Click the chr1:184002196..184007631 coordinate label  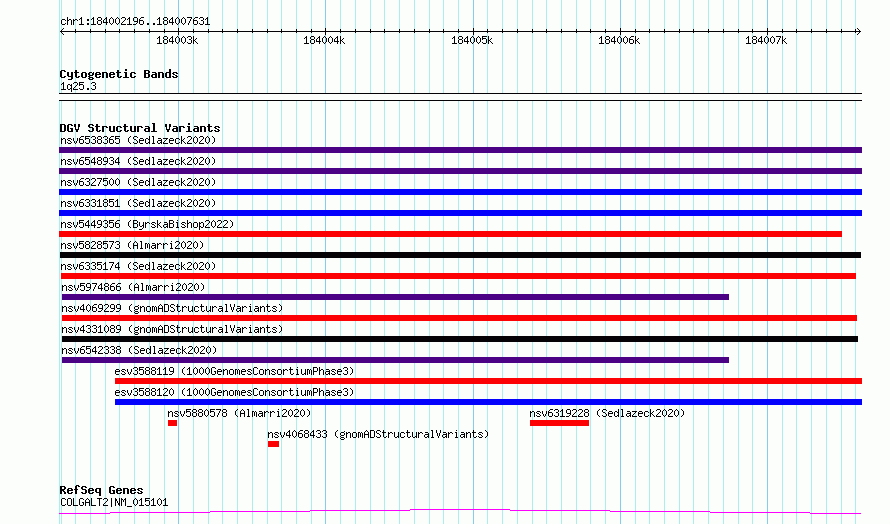coord(135,22)
